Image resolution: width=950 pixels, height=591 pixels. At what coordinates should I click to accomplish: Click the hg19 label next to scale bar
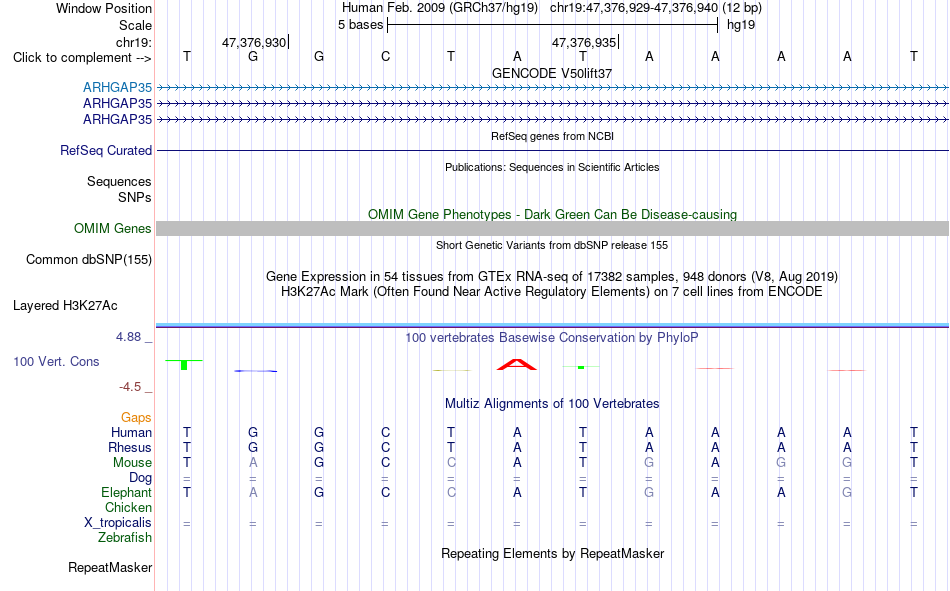pyautogui.click(x=741, y=25)
